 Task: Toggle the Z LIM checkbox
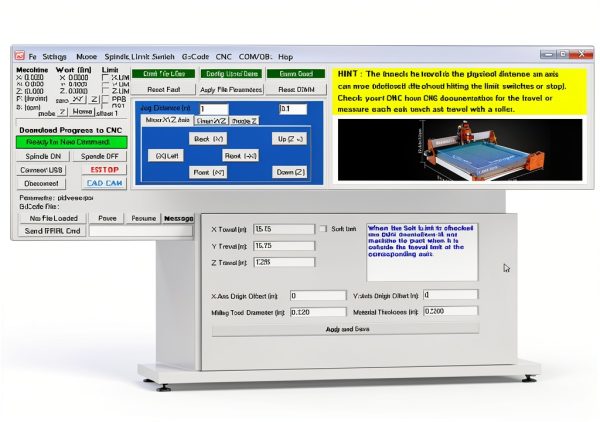[105, 91]
